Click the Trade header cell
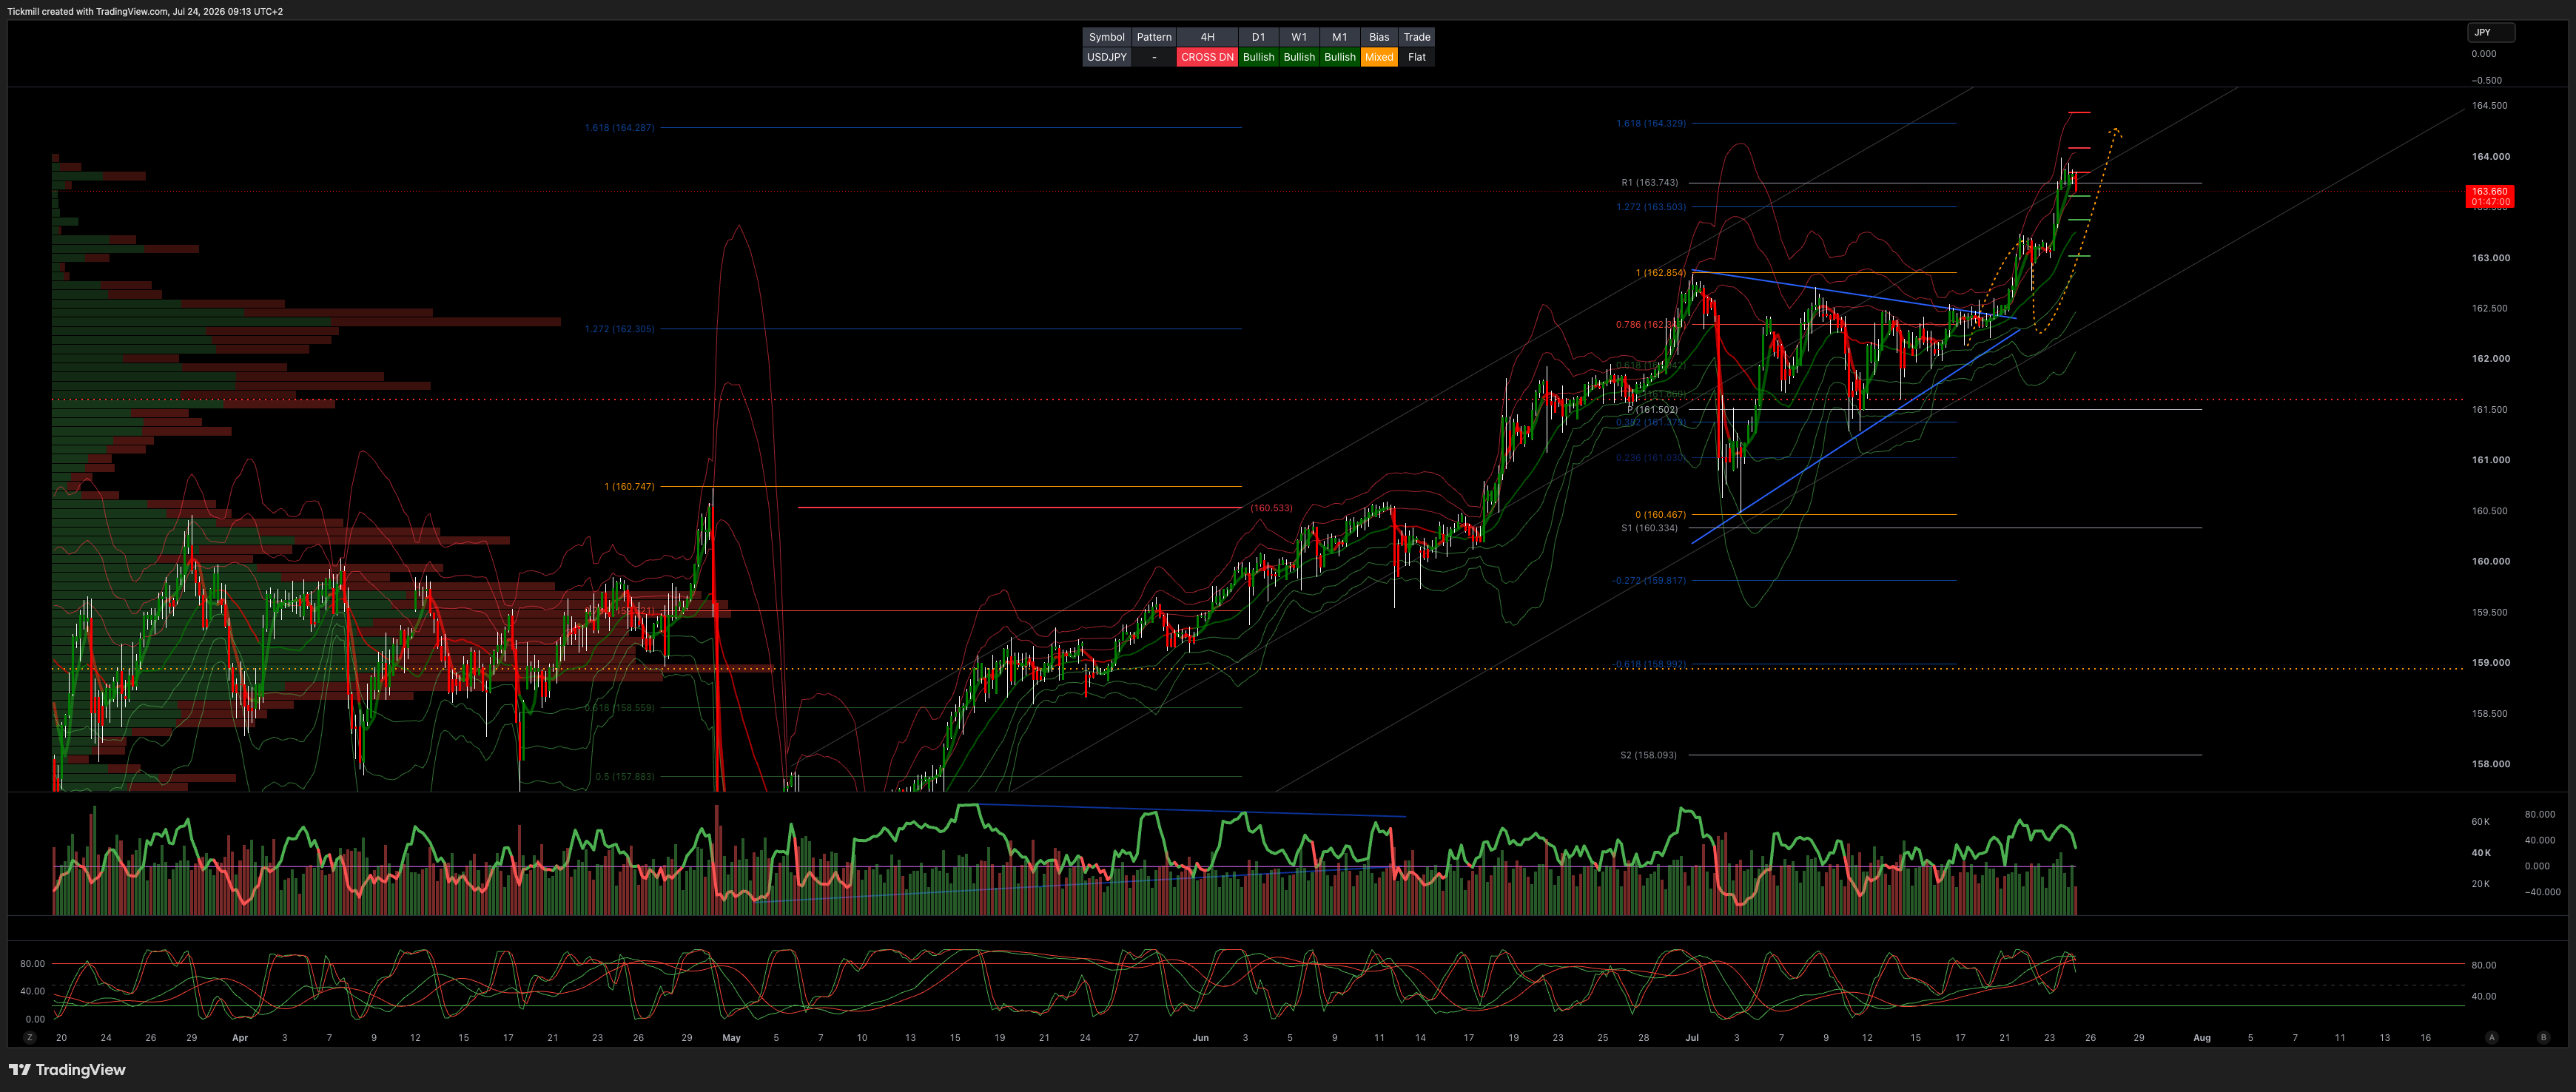 (x=1416, y=37)
